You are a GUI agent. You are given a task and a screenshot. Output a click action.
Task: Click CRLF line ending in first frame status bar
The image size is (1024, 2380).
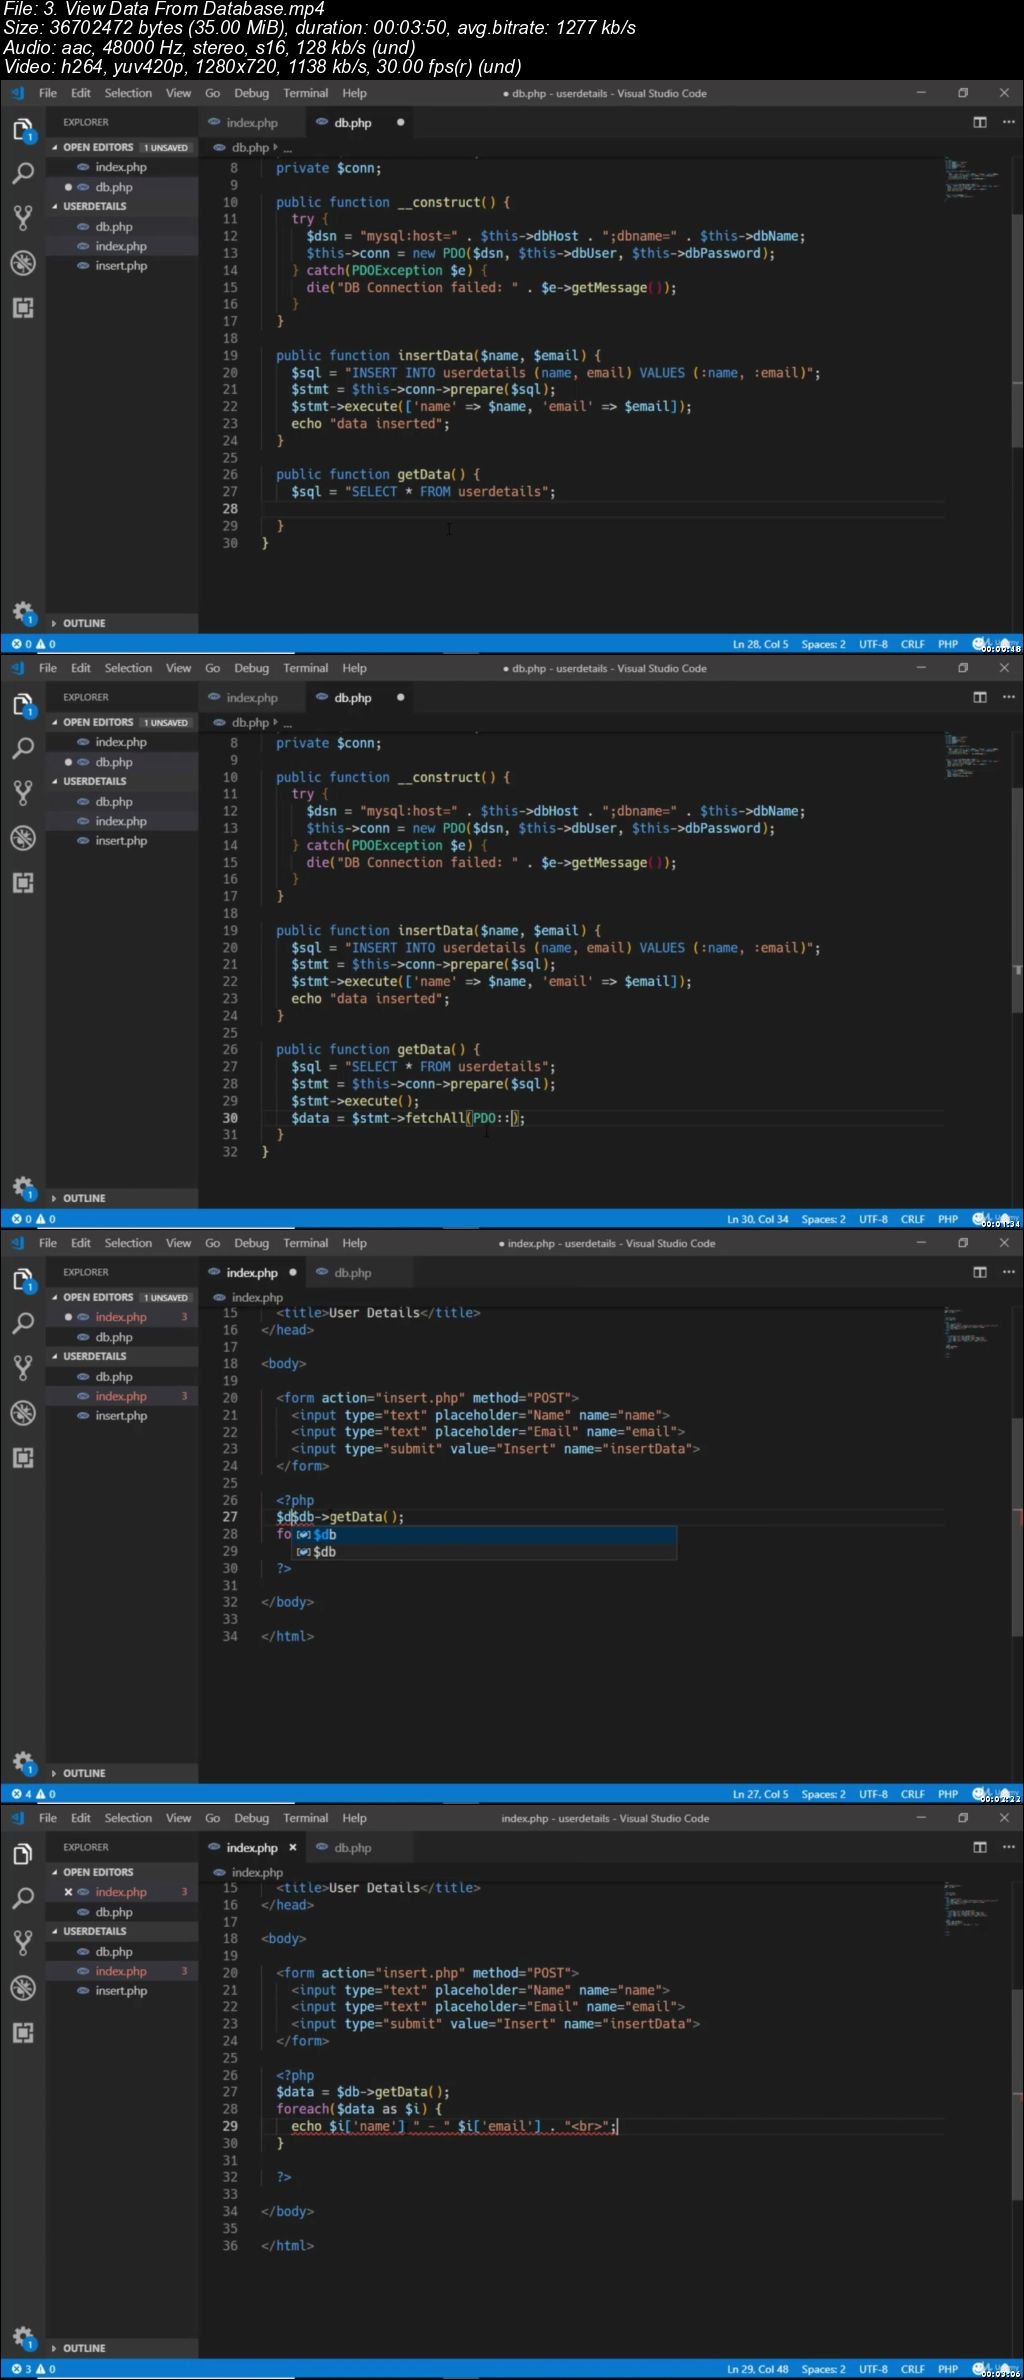pos(912,644)
